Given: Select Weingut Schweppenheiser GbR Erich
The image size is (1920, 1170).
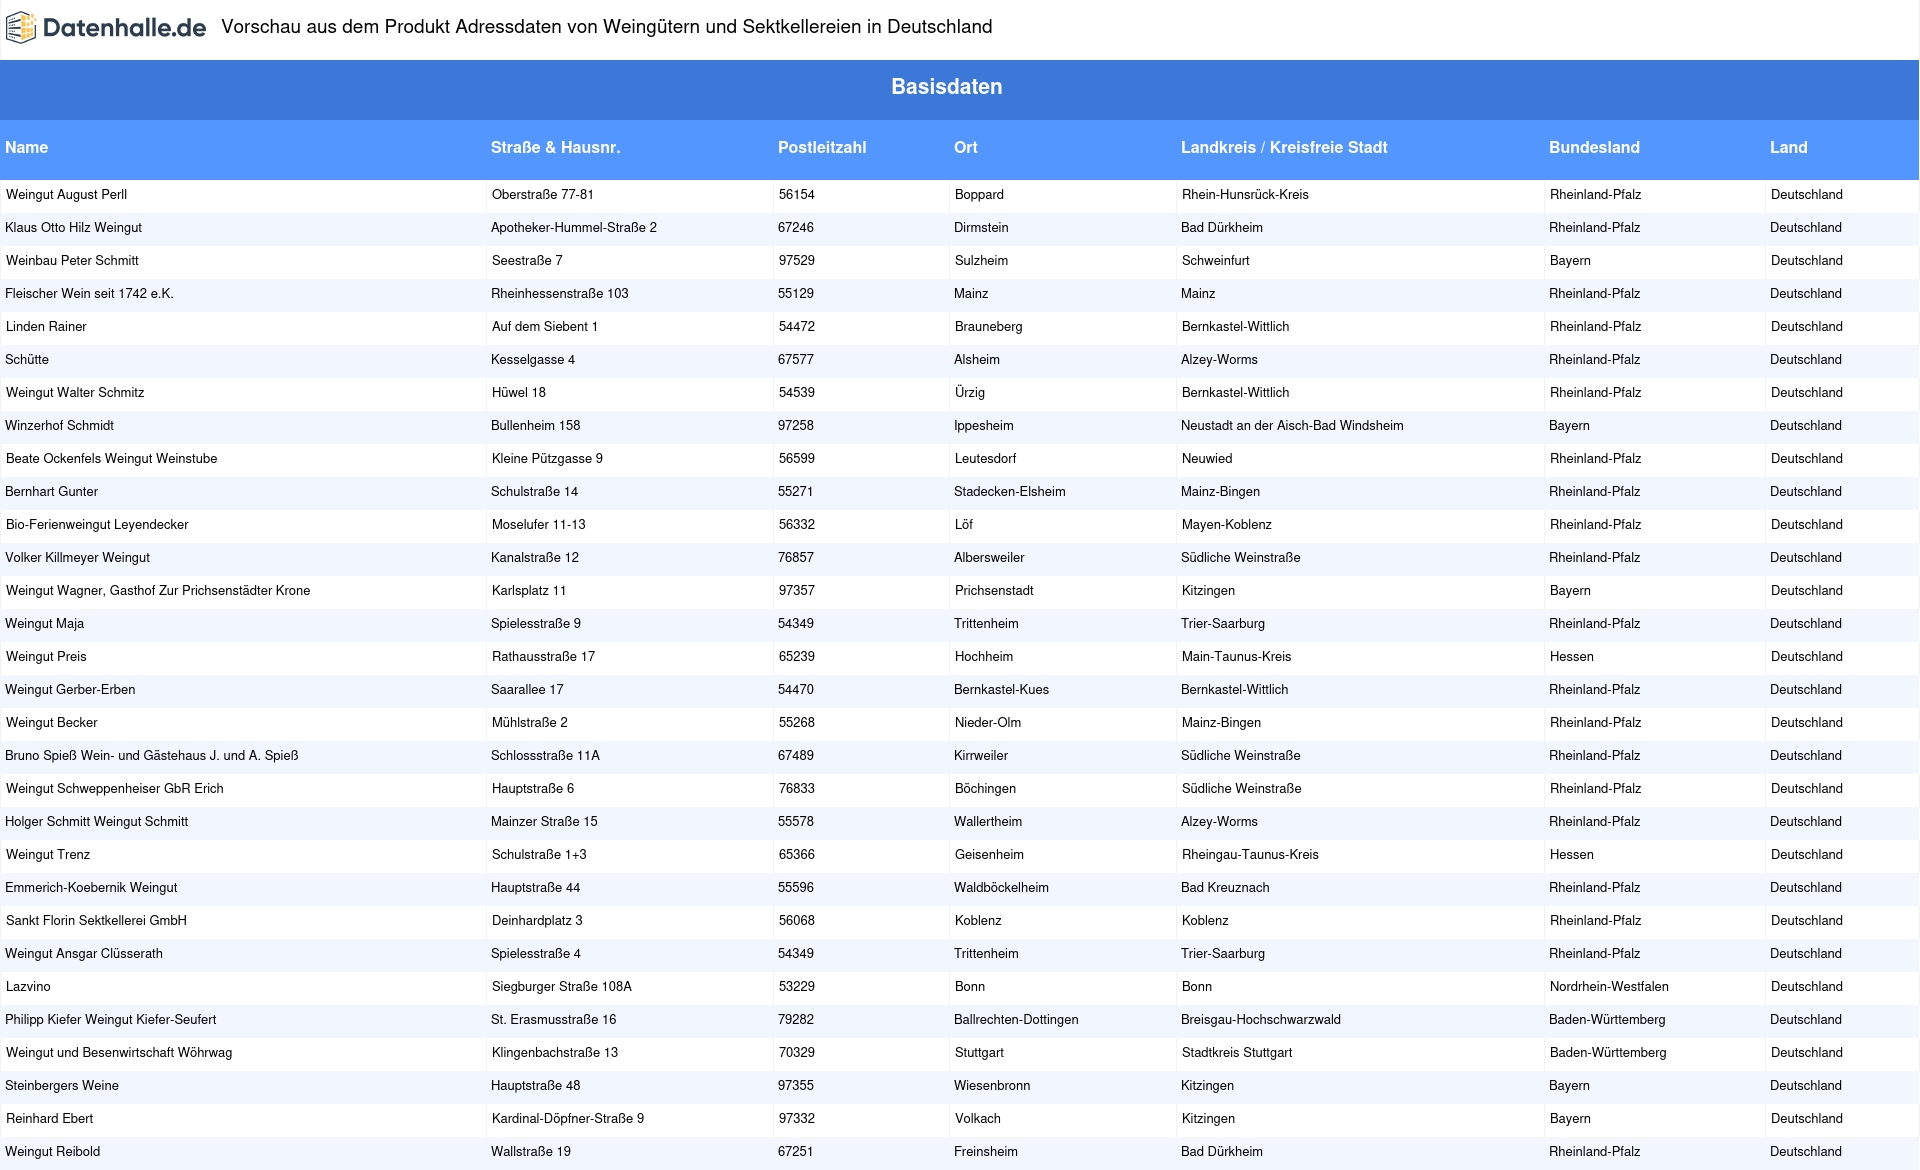Looking at the screenshot, I should click(x=115, y=789).
